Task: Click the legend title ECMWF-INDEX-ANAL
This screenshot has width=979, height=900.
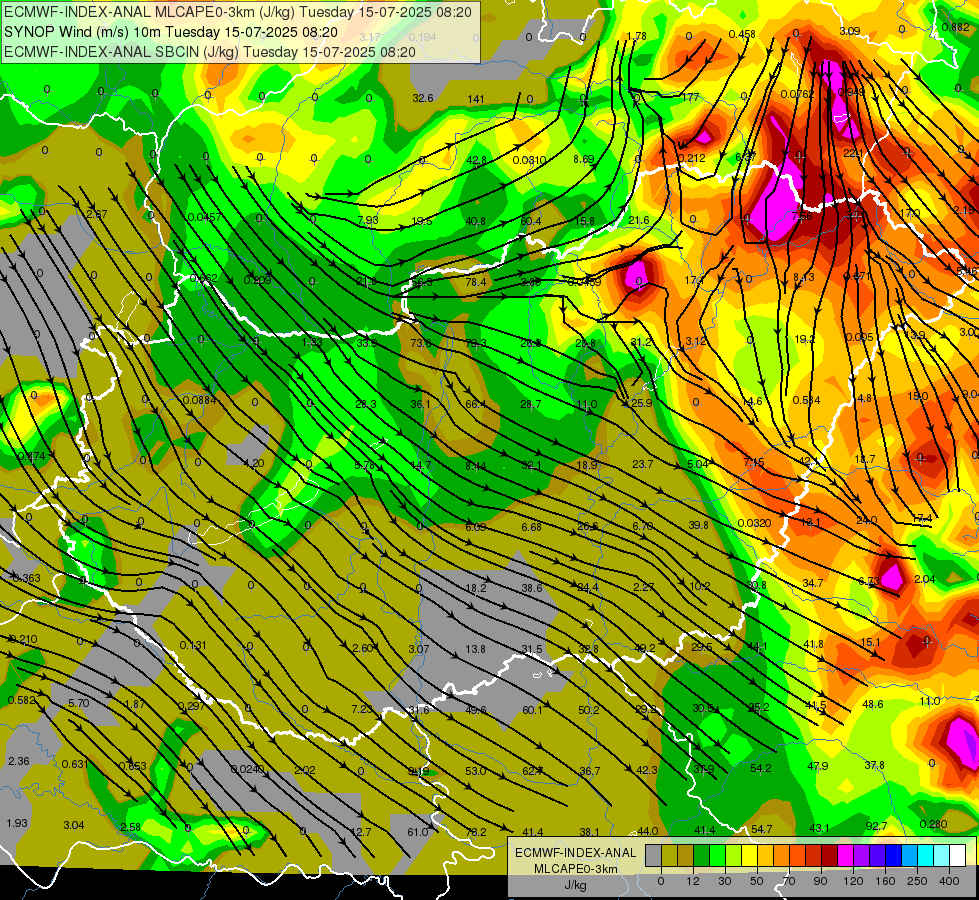Action: (x=575, y=853)
